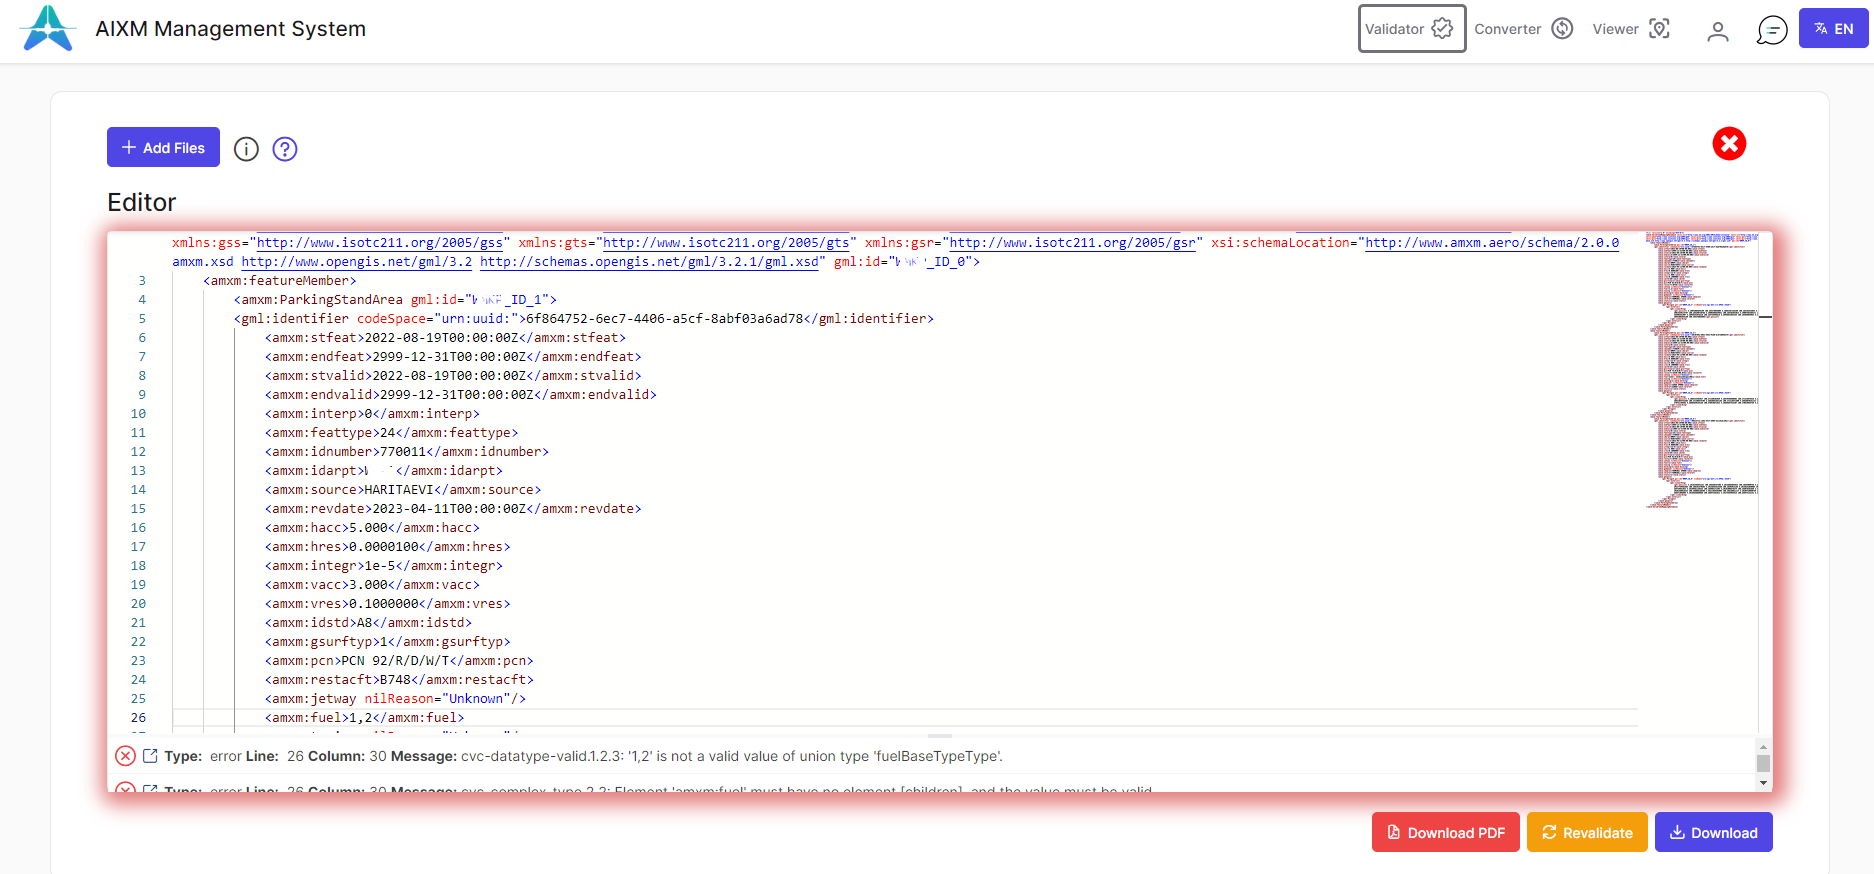Image resolution: width=1874 pixels, height=874 pixels.
Task: Click the code minimap in the editor
Action: 1701,370
